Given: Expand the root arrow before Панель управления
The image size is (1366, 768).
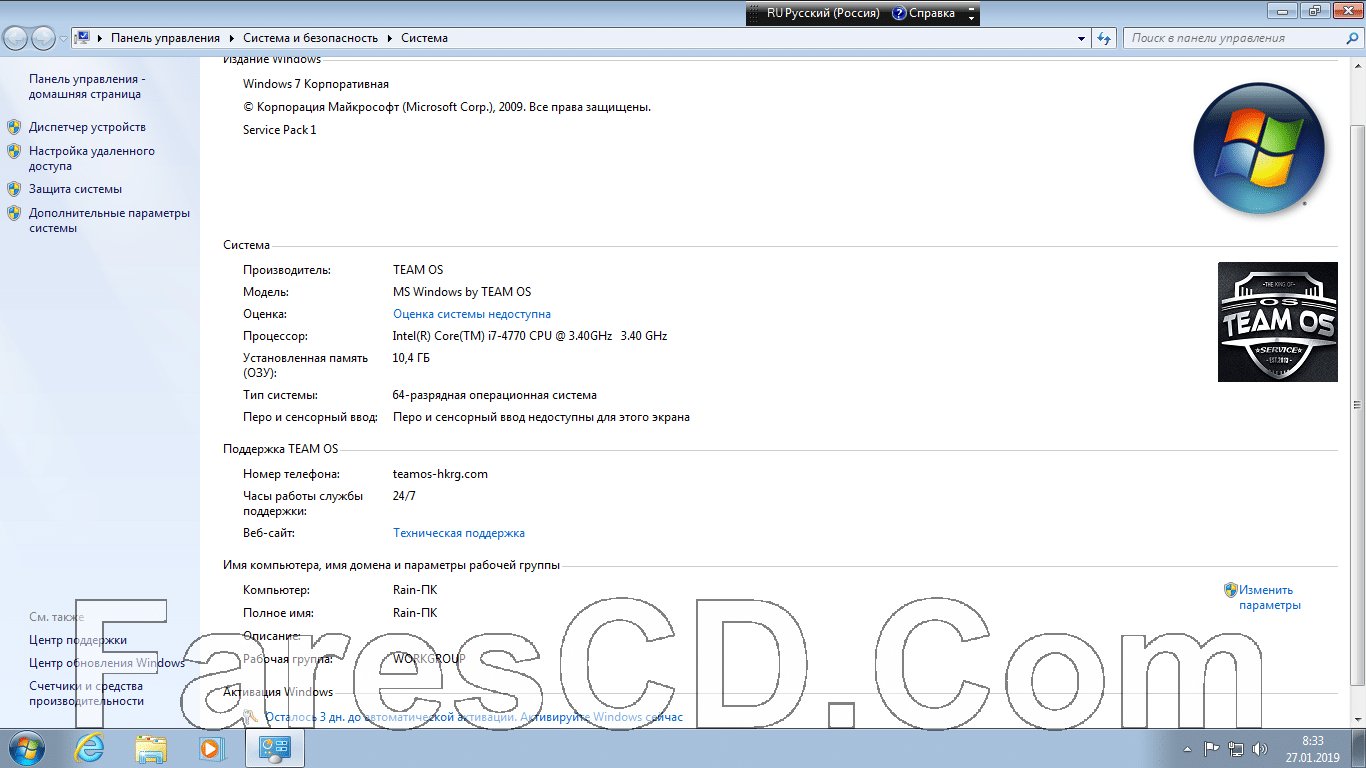Looking at the screenshot, I should pos(100,38).
